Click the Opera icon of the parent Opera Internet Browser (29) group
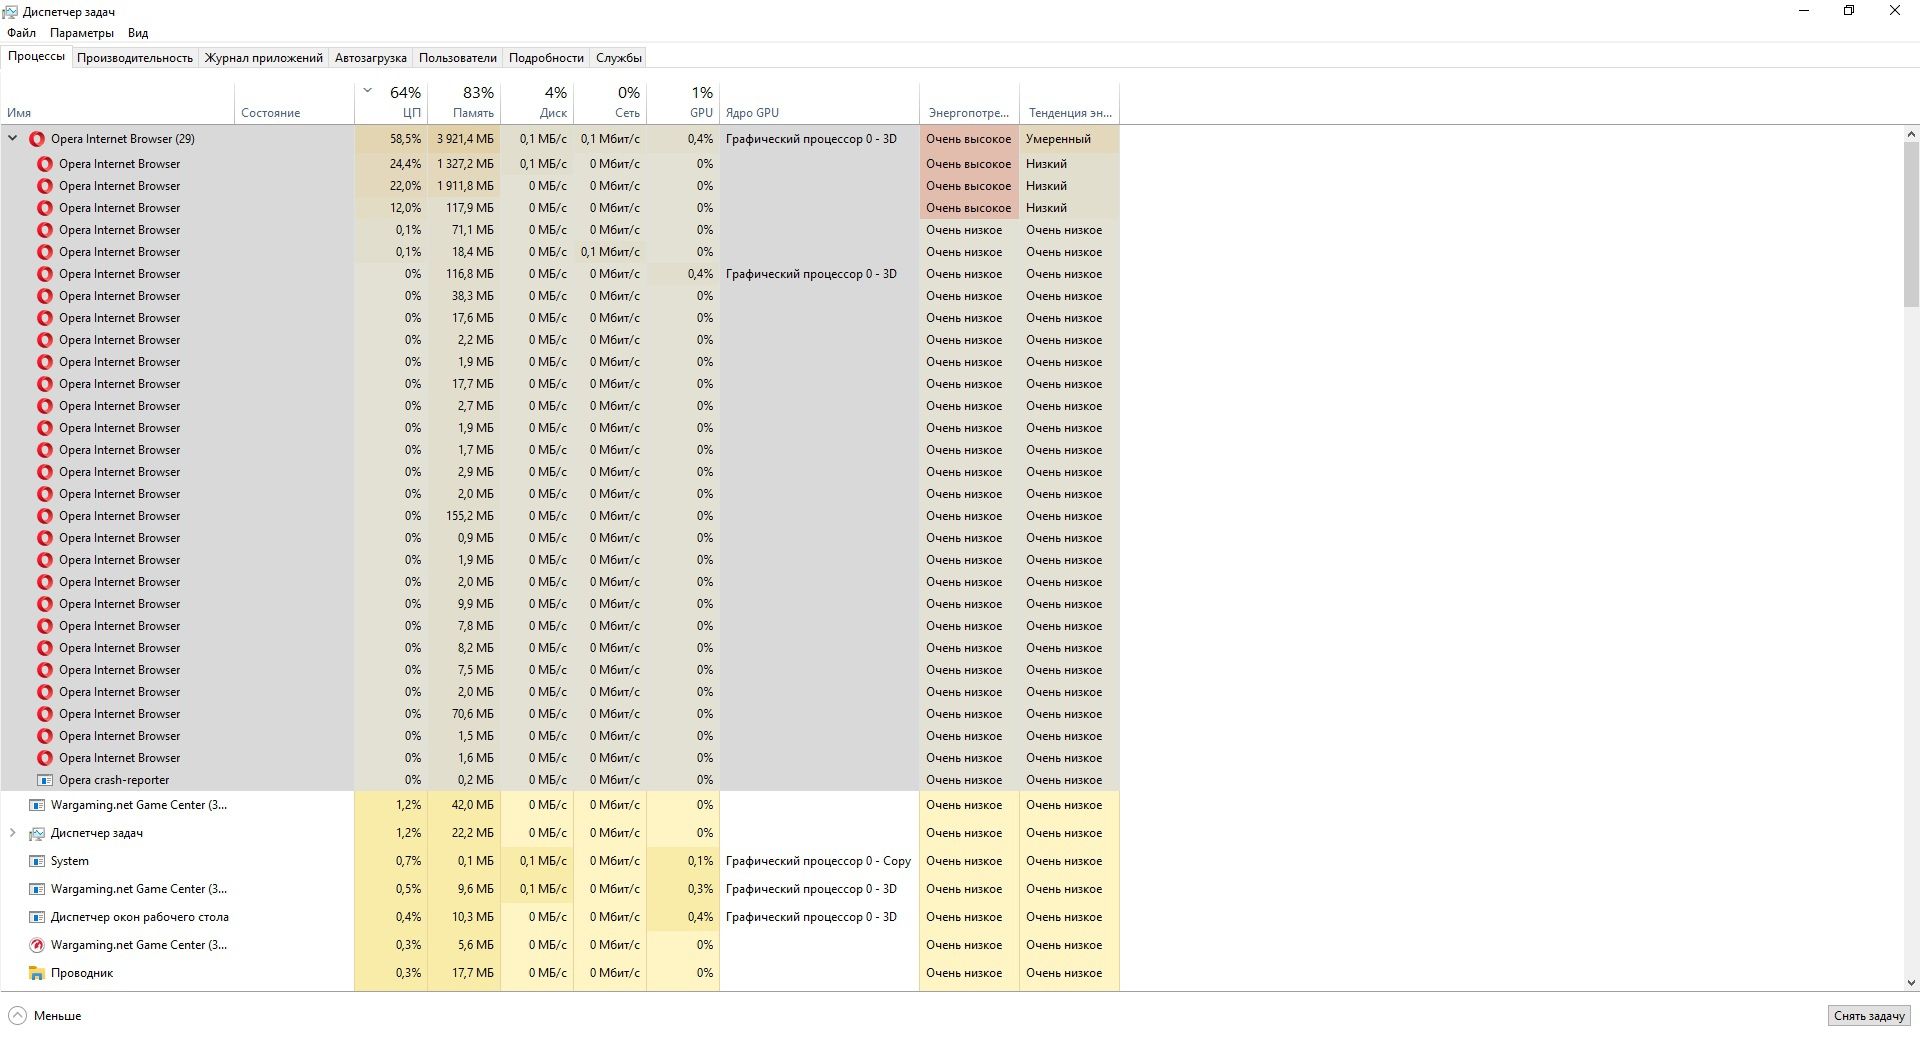This screenshot has width=1920, height=1040. coord(37,139)
